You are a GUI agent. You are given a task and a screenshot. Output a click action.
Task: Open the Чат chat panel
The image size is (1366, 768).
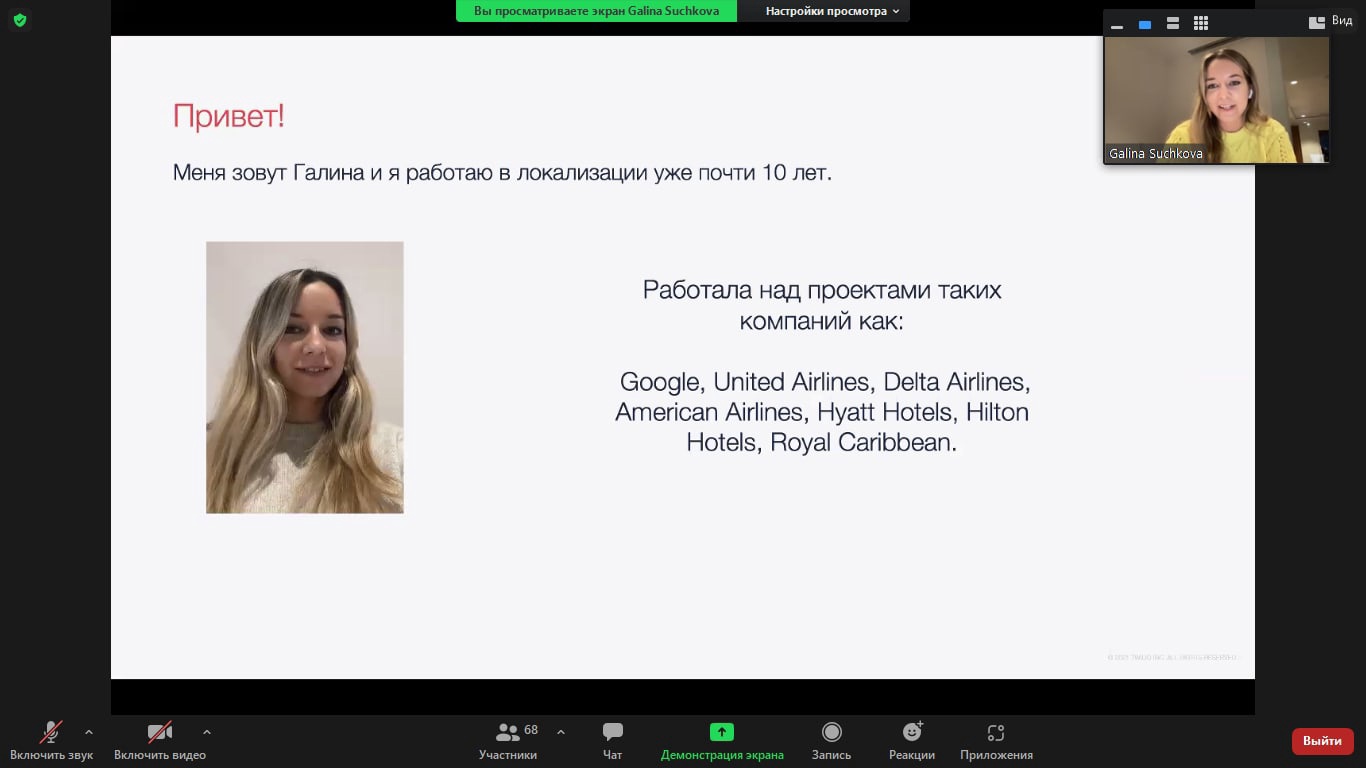[x=613, y=741]
